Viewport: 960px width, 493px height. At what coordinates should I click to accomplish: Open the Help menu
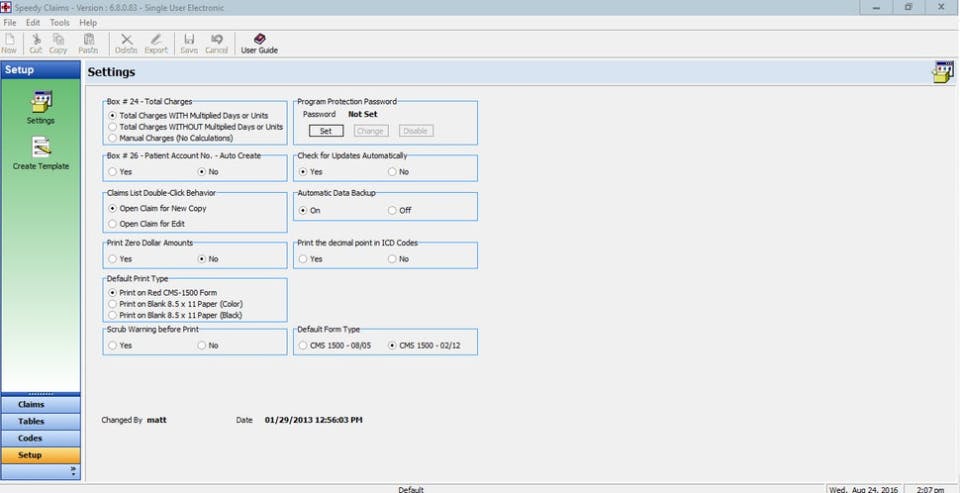point(88,23)
